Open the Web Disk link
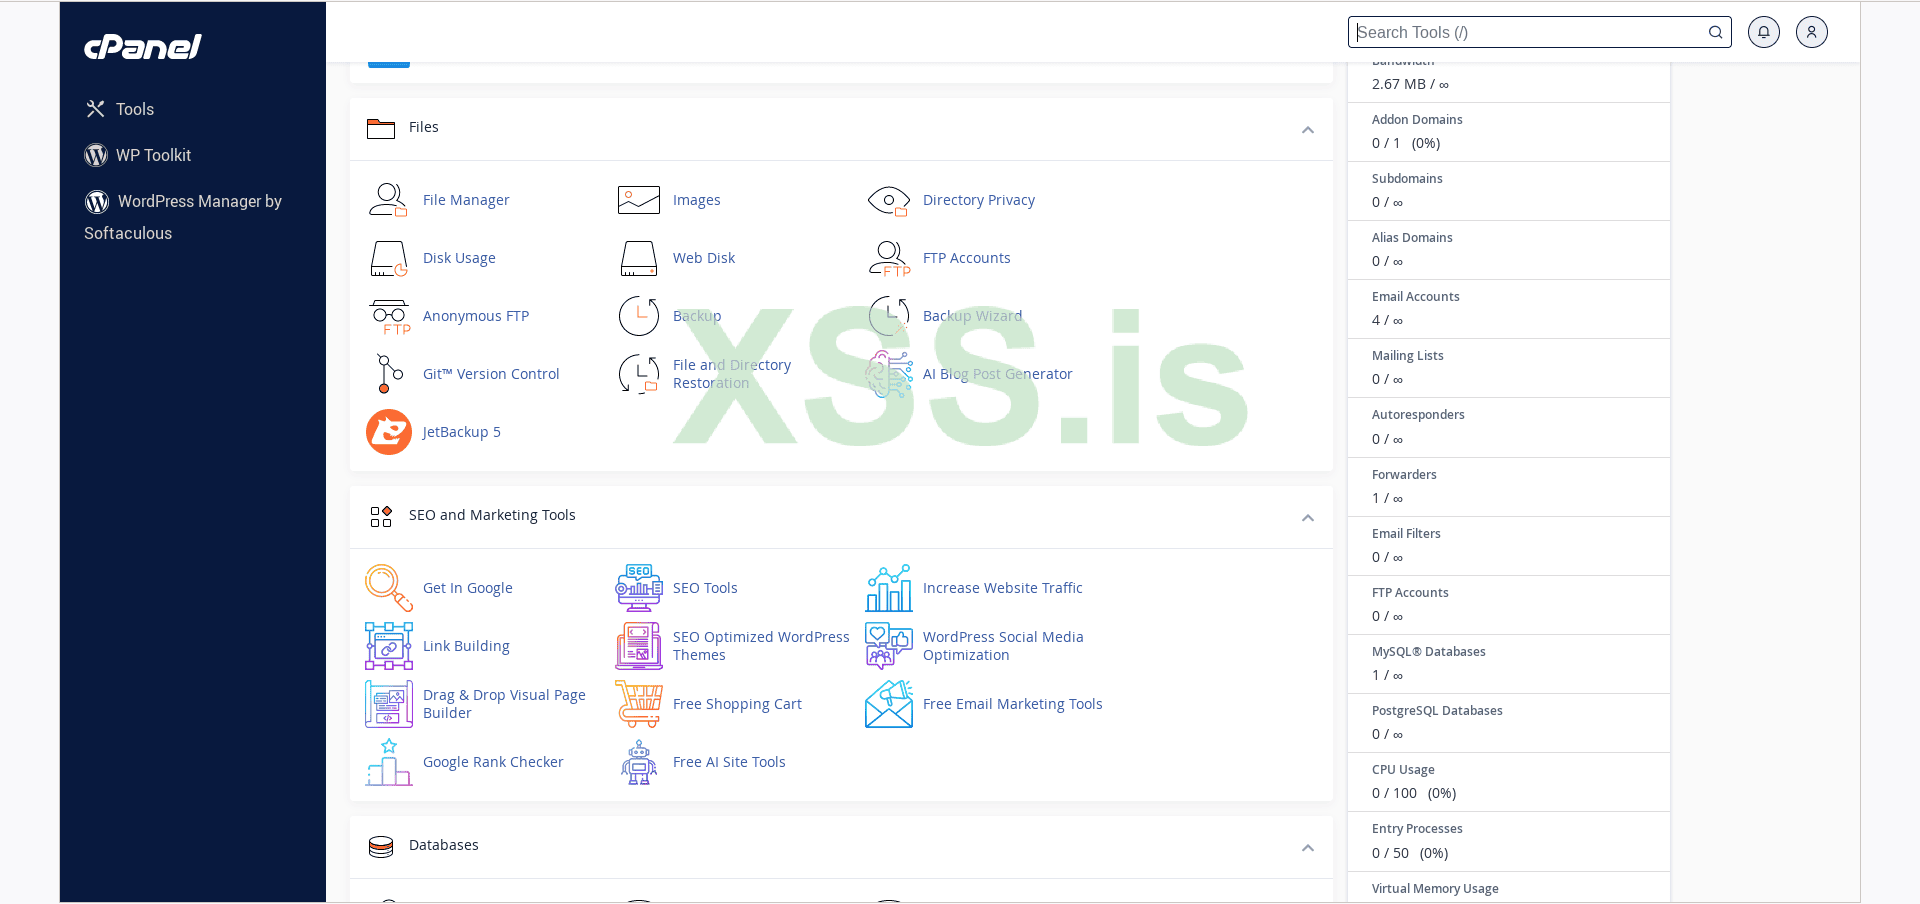The width and height of the screenshot is (1920, 904). point(704,258)
